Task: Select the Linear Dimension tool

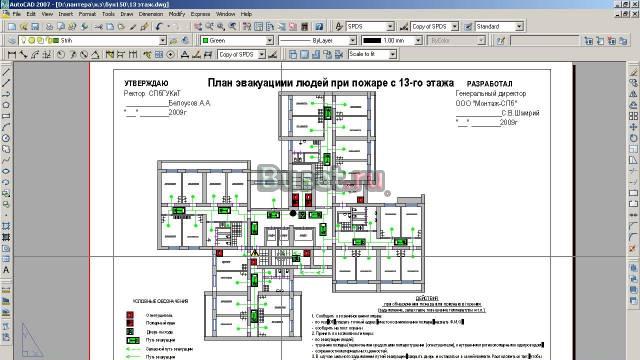Action: tap(12, 54)
